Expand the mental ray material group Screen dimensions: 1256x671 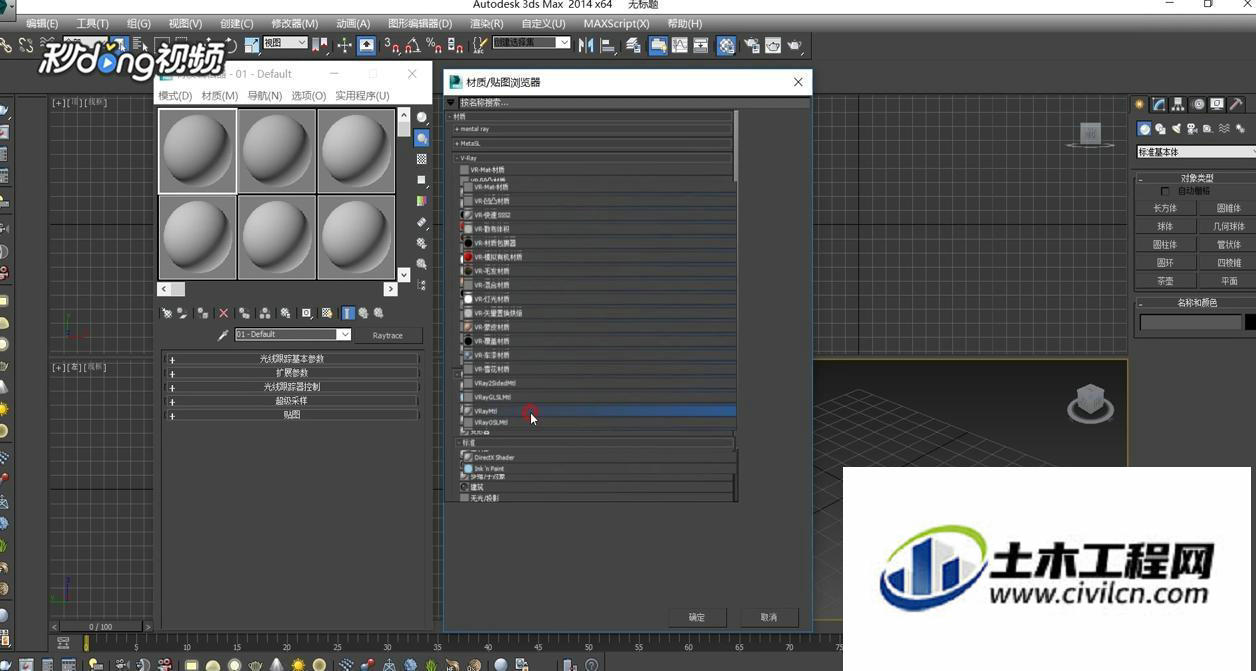[594, 129]
